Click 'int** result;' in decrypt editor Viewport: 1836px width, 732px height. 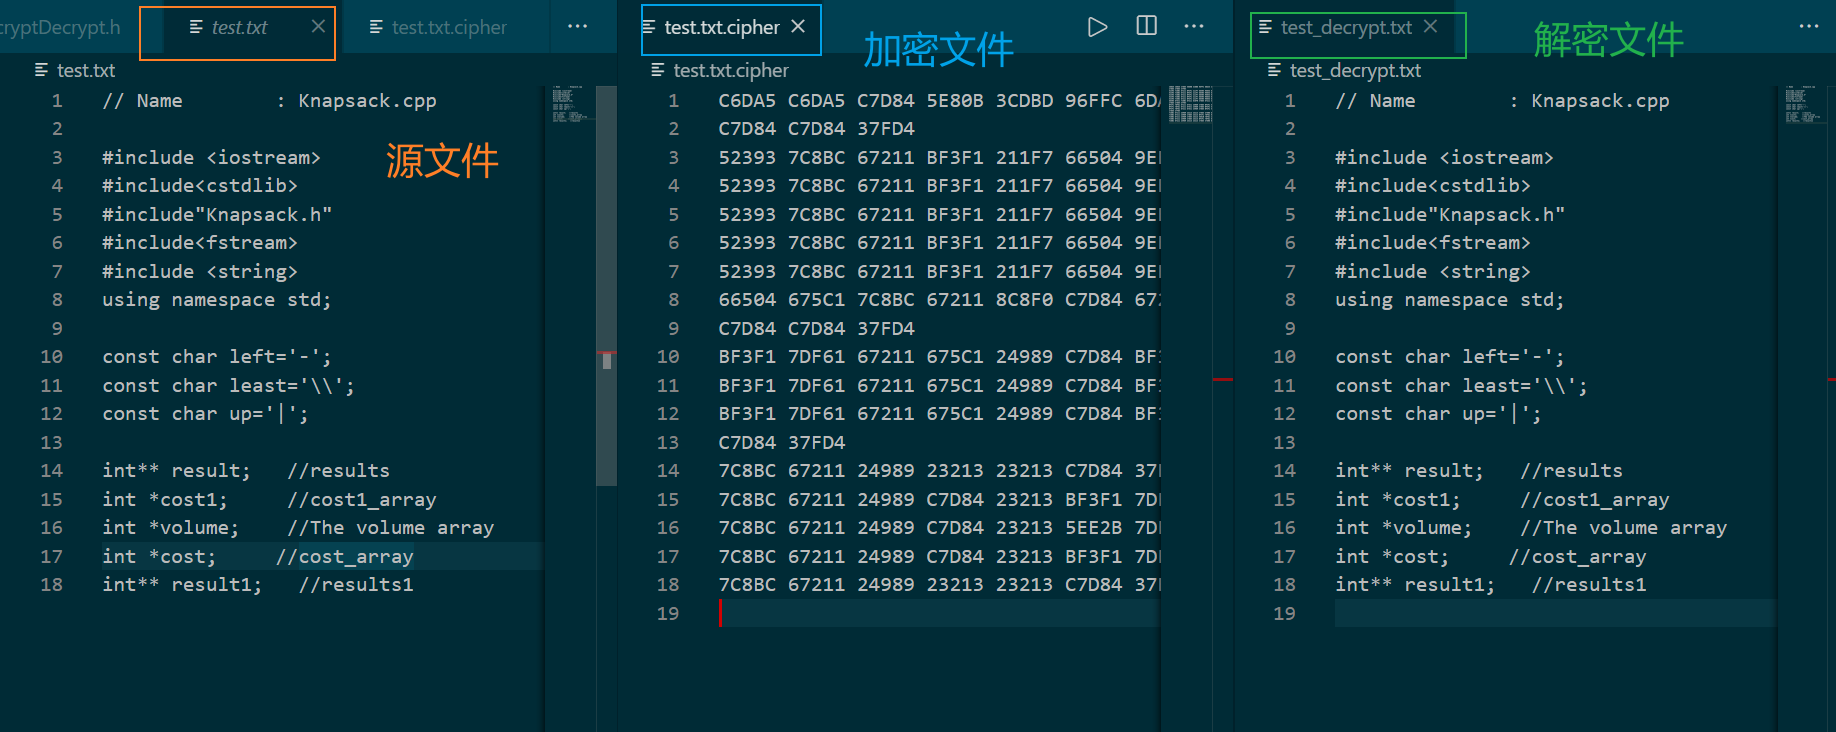tap(1409, 471)
